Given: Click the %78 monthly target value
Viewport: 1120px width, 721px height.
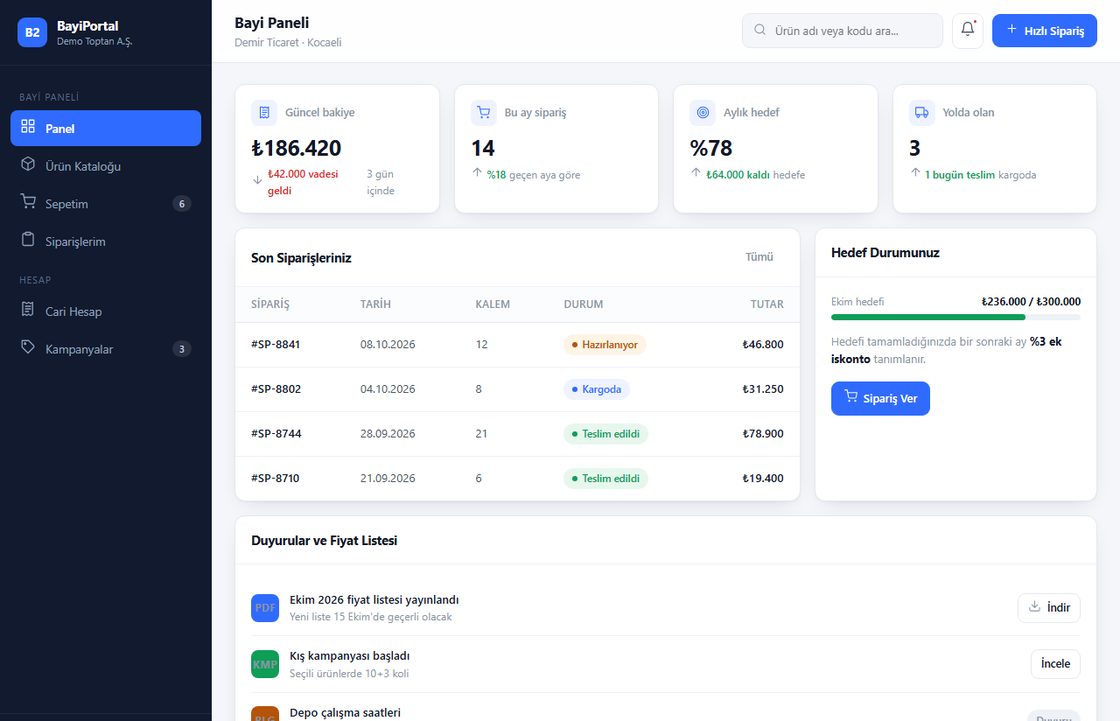Looking at the screenshot, I should point(711,148).
